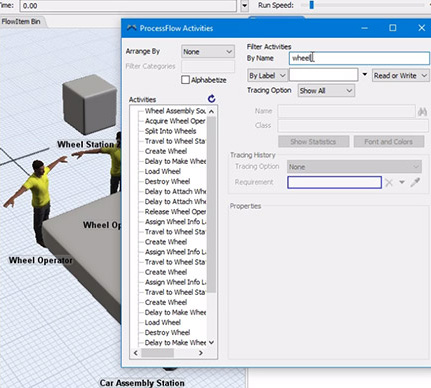Click the Requirement input field
The height and width of the screenshot is (388, 431).
click(x=334, y=182)
